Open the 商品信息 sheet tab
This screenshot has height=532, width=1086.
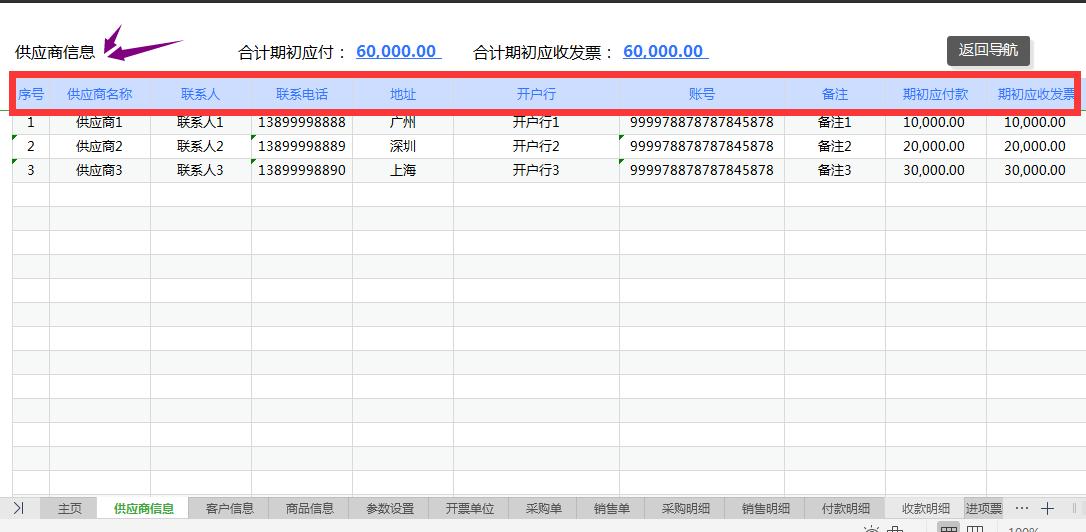[310, 508]
